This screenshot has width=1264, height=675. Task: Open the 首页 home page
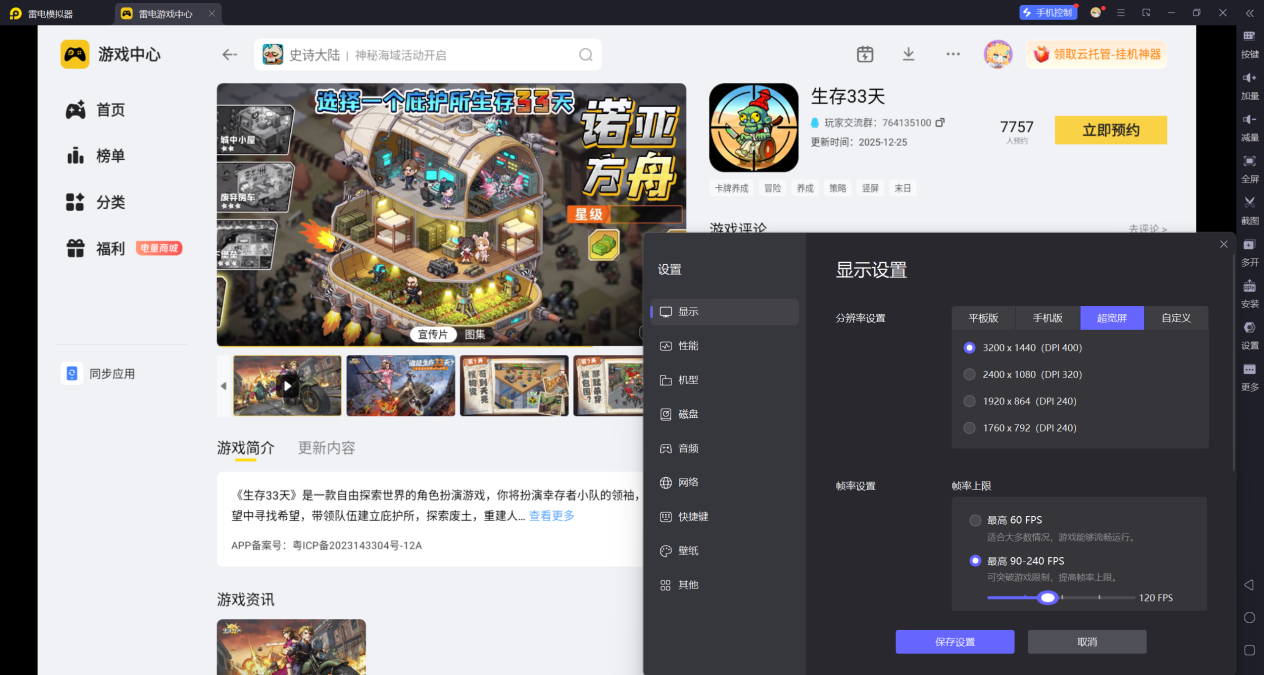(96, 110)
